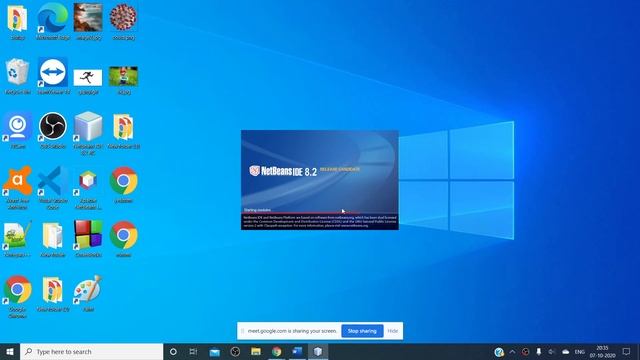Image resolution: width=640 pixels, height=360 pixels.
Task: Click 'meet.google.com is sharing your screen' text
Action: coord(292,331)
